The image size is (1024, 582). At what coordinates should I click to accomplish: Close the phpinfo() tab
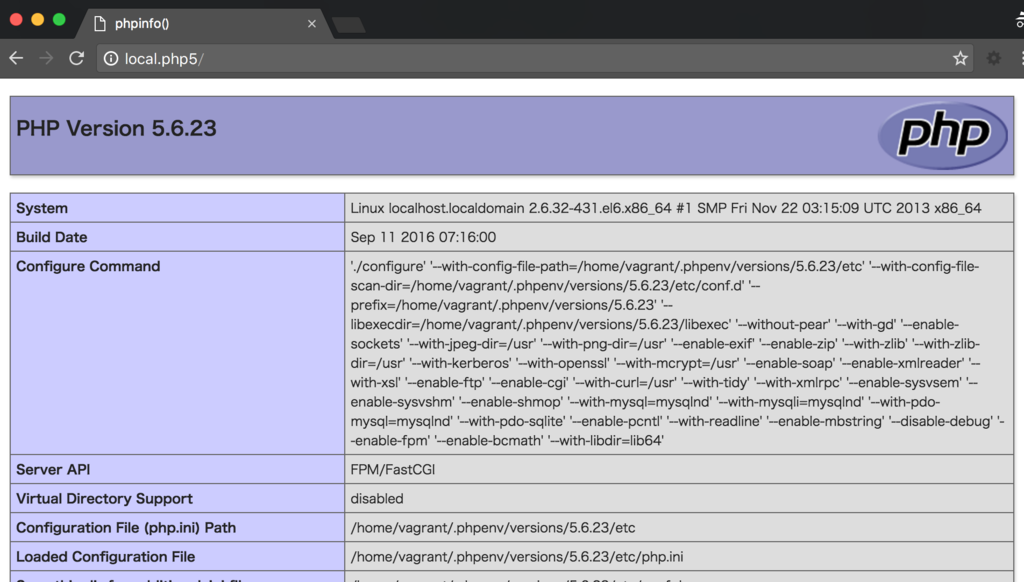click(311, 21)
